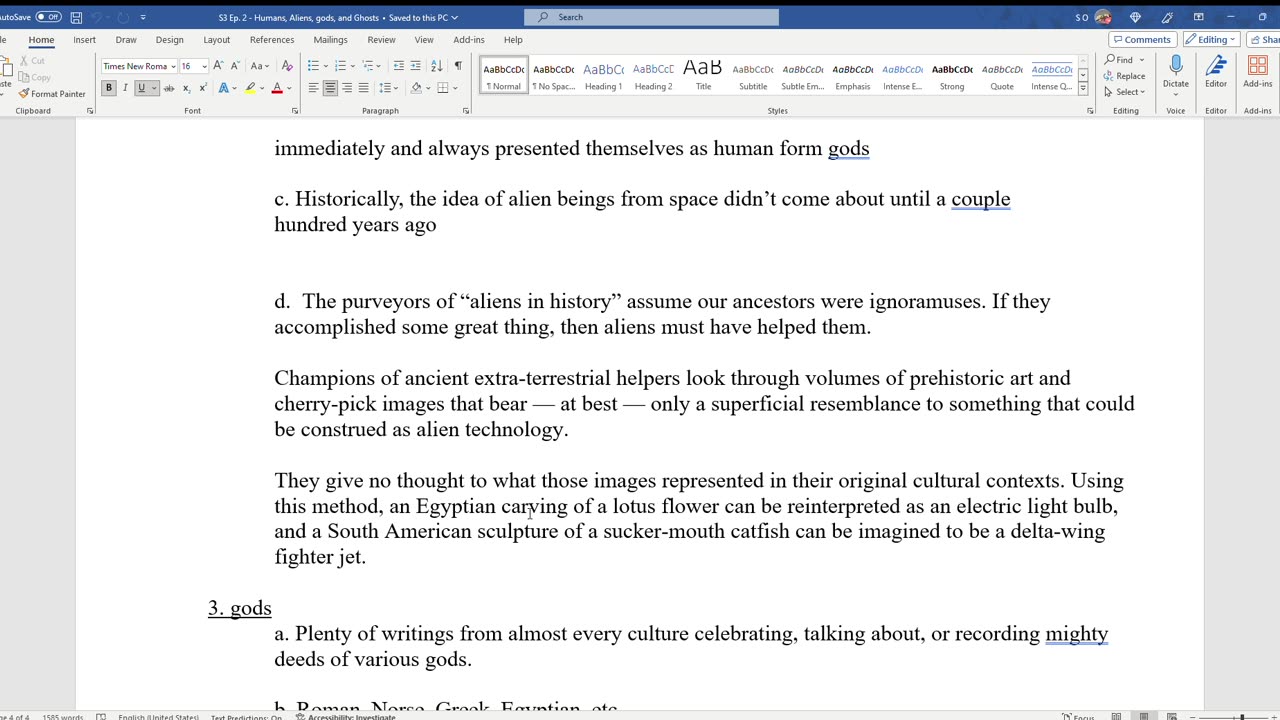Apply red Font Color
The height and width of the screenshot is (720, 1280).
click(x=277, y=88)
